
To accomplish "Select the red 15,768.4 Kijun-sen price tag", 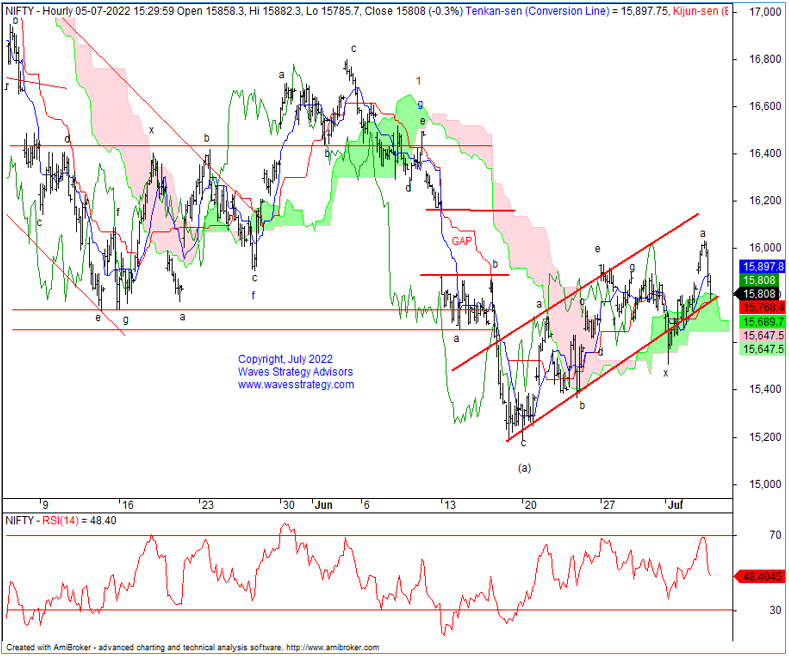I will [762, 307].
